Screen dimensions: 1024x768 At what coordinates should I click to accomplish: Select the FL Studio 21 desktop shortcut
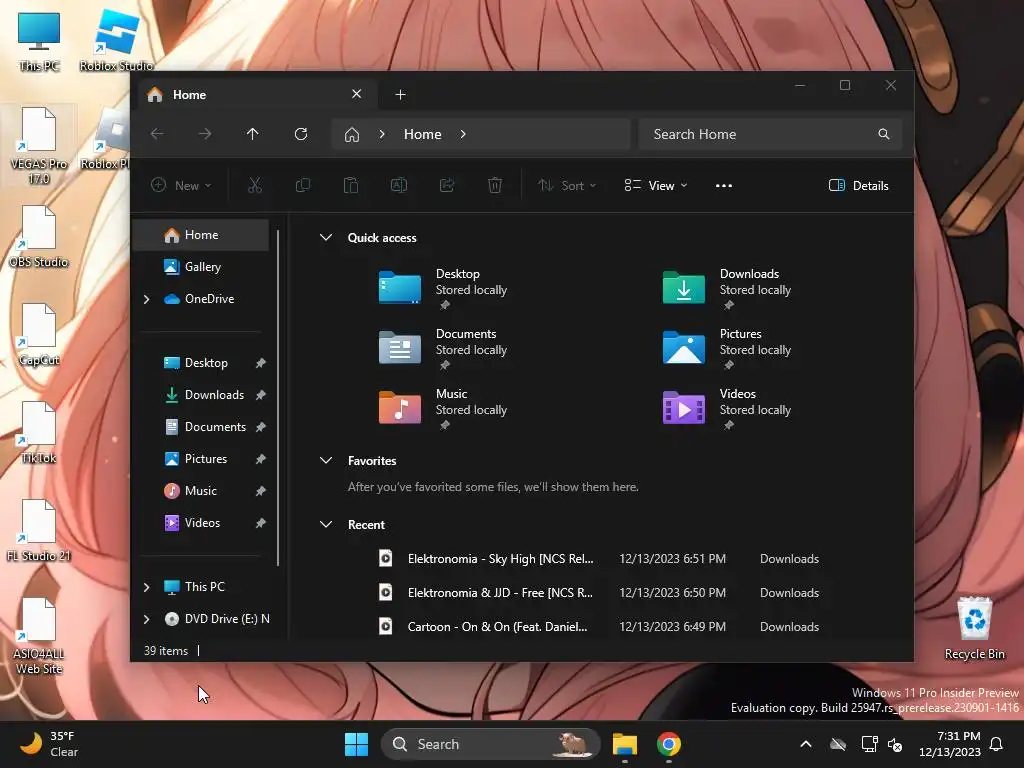(x=39, y=530)
